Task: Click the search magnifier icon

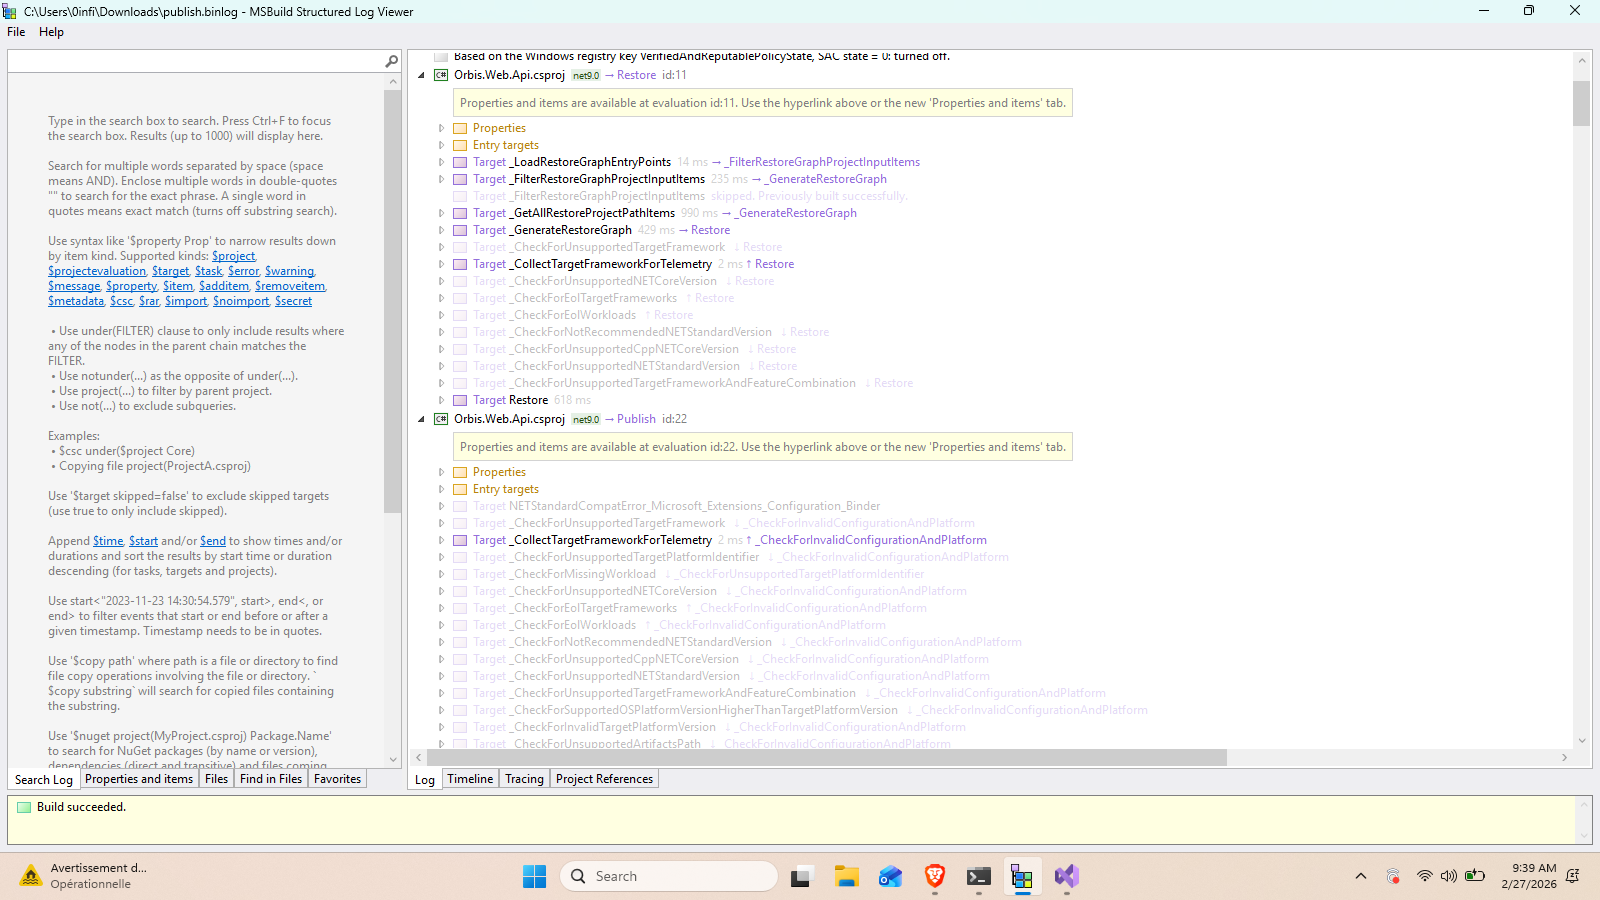Action: (x=392, y=60)
